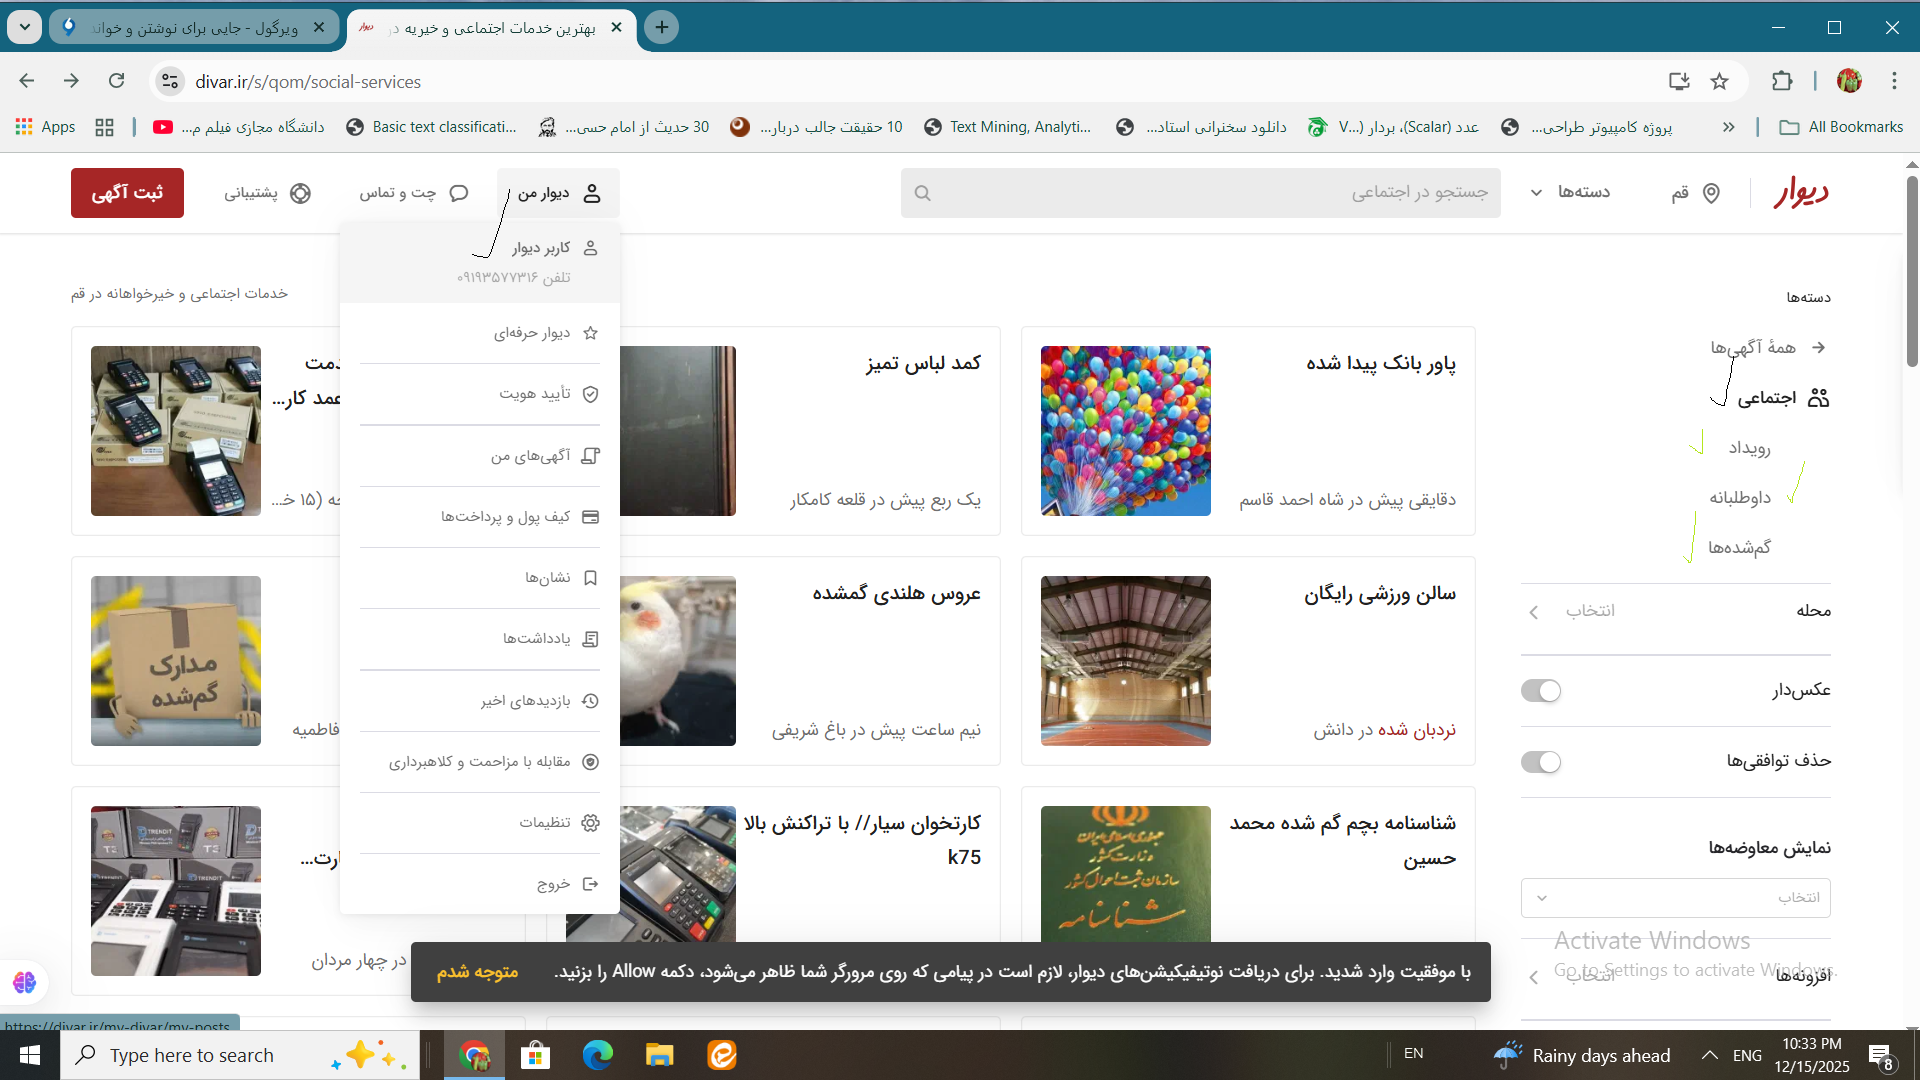Open the show exchanges (نمایش معاوضه‌ها) select box
The image size is (1920, 1080).
1675,898
